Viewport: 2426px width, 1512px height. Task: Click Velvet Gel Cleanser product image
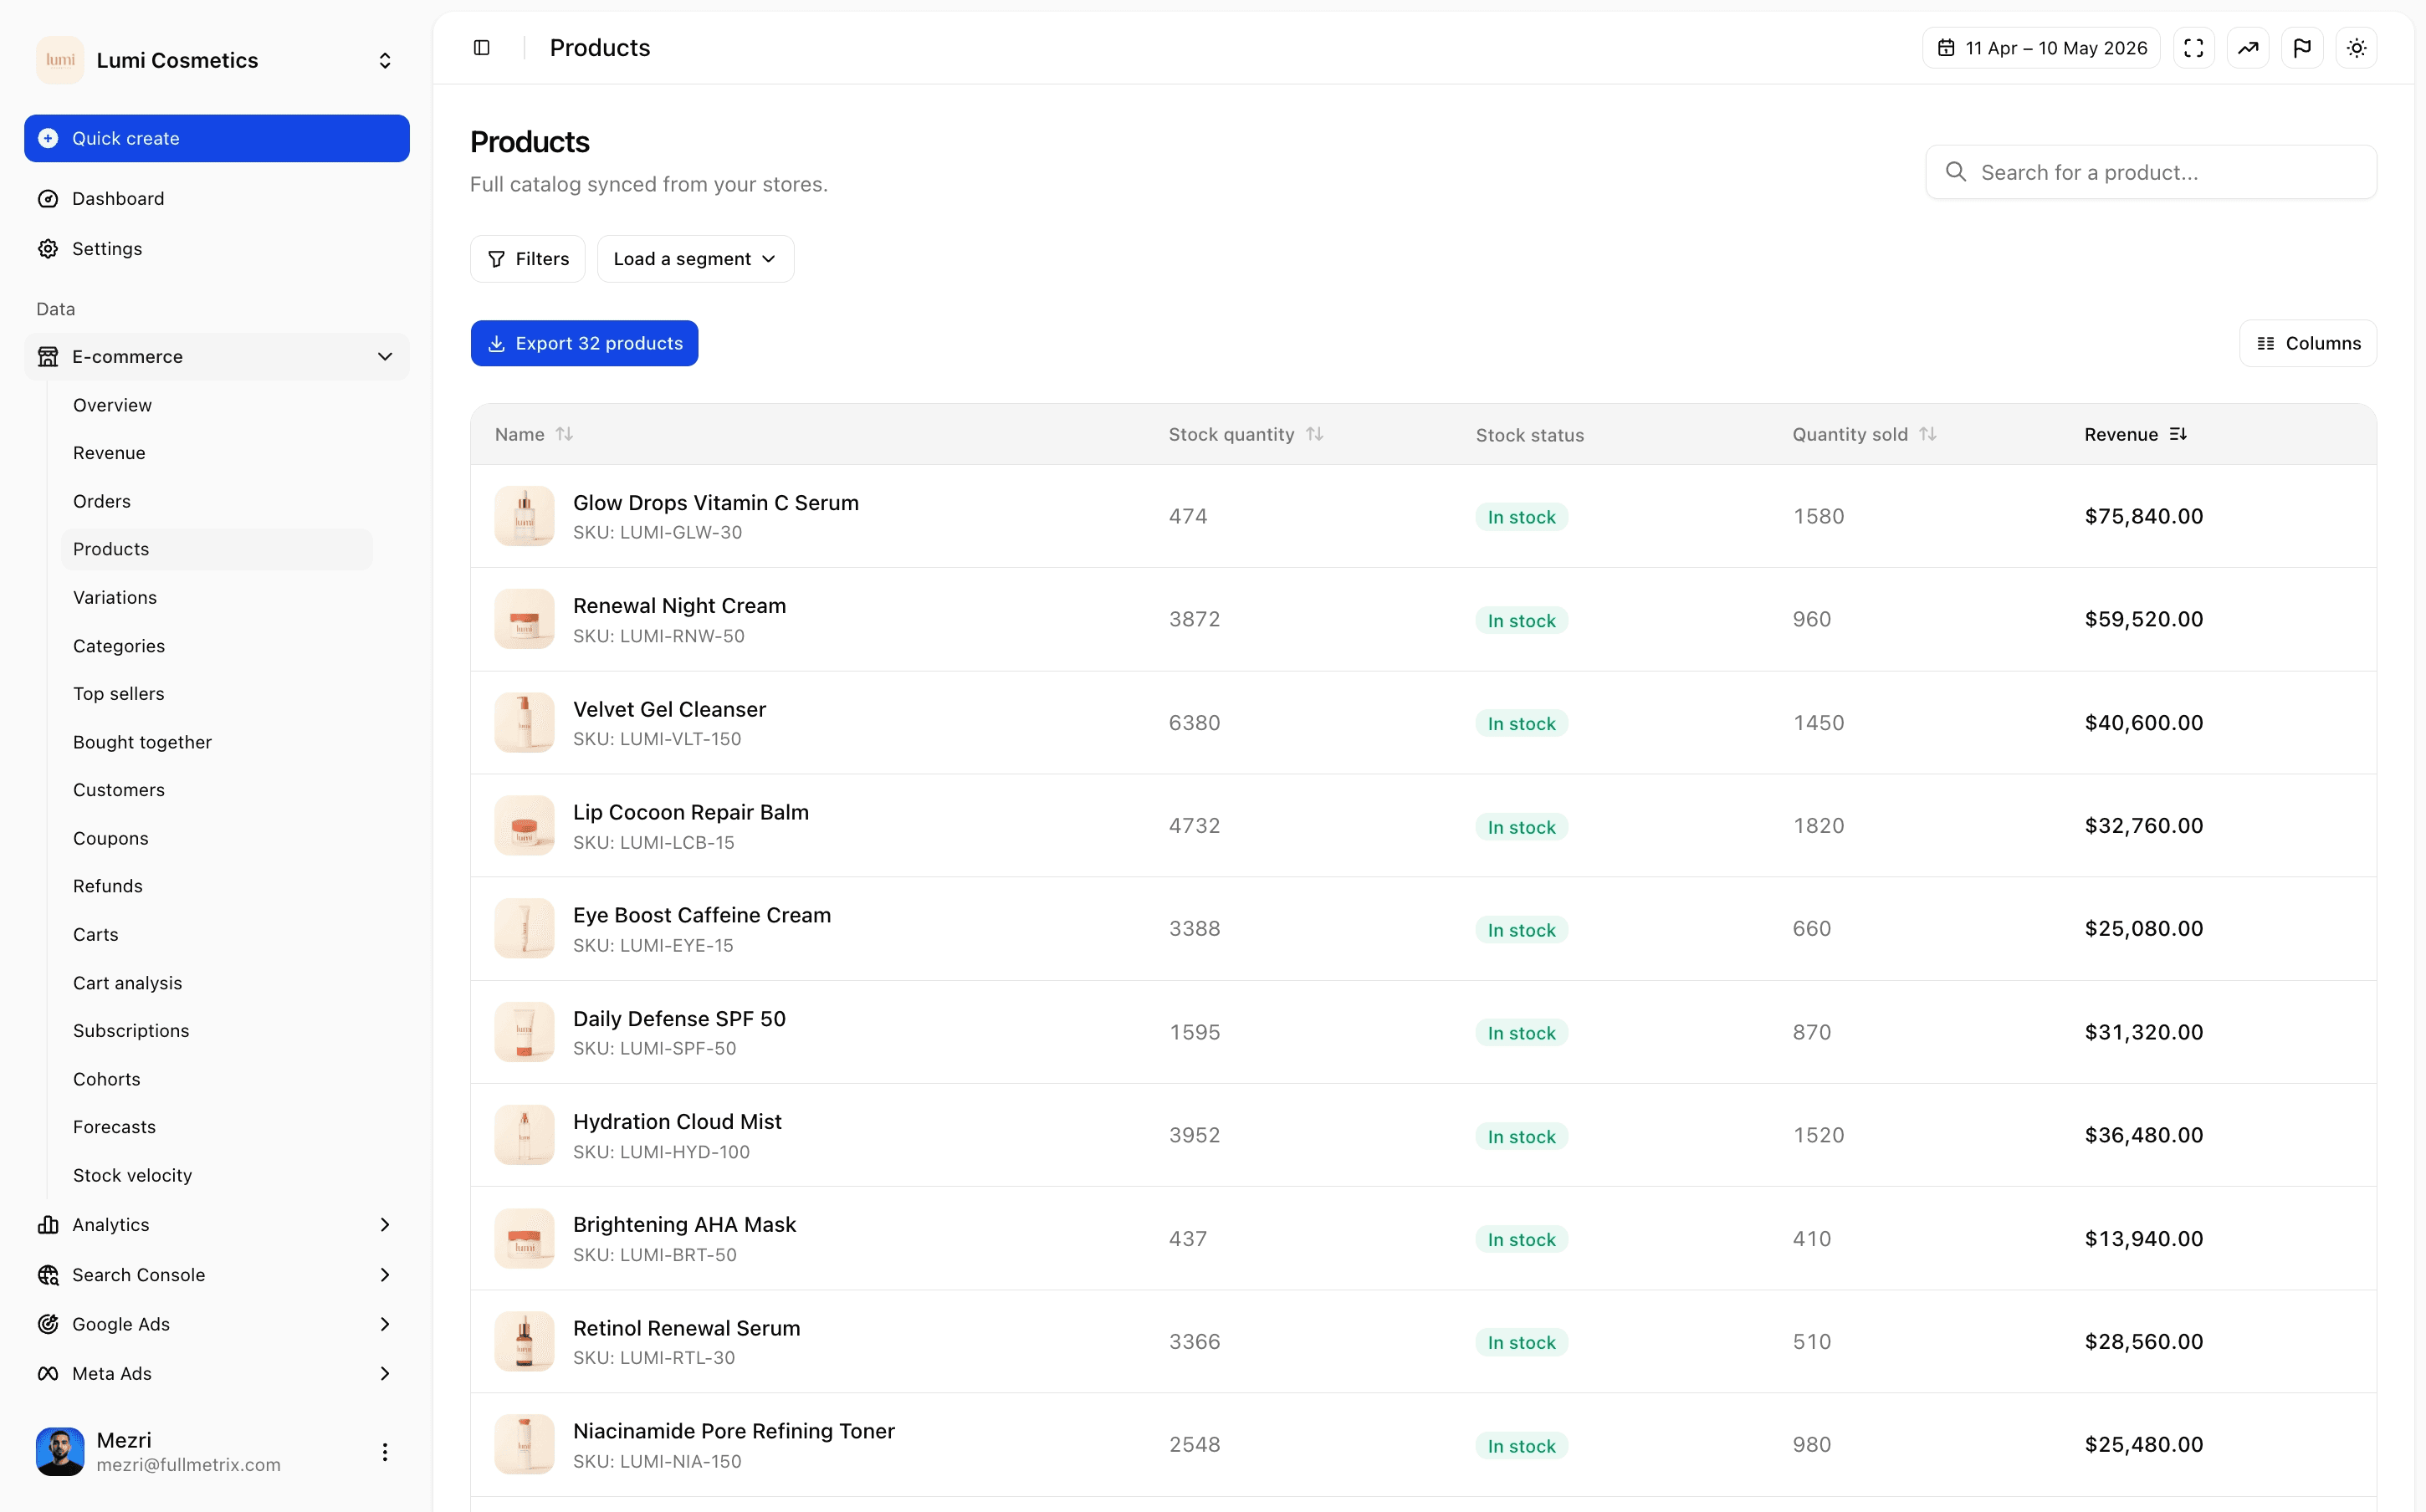[524, 722]
